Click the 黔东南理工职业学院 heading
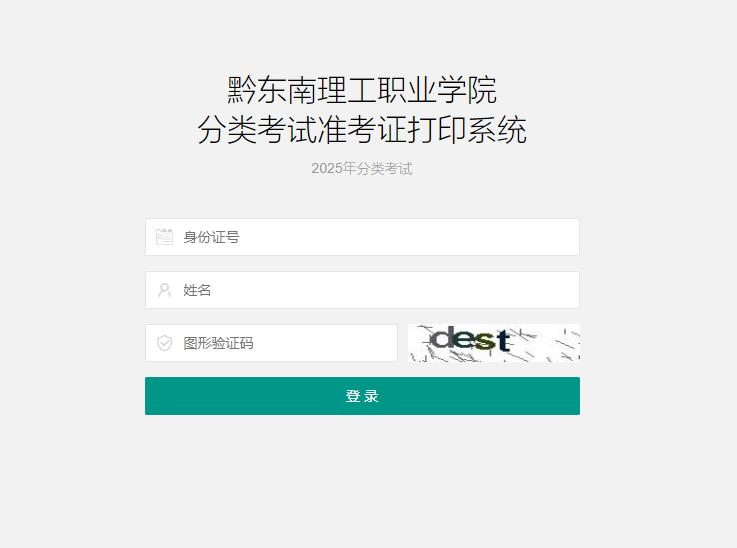This screenshot has width=737, height=548. [362, 90]
